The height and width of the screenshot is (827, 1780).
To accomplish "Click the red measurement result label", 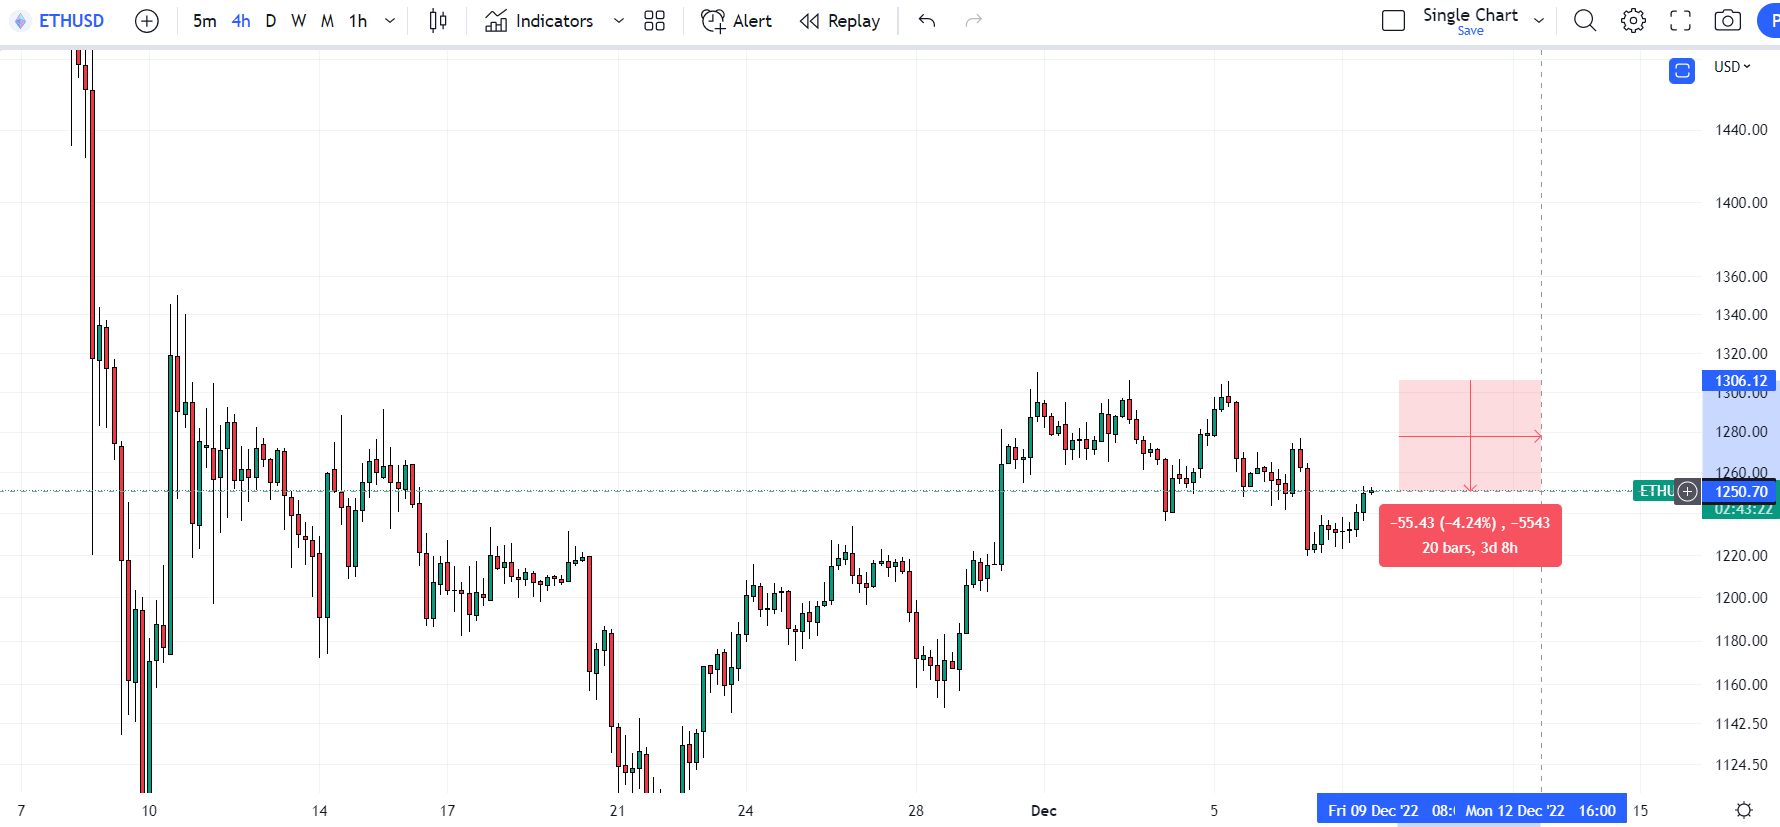I will (1469, 536).
